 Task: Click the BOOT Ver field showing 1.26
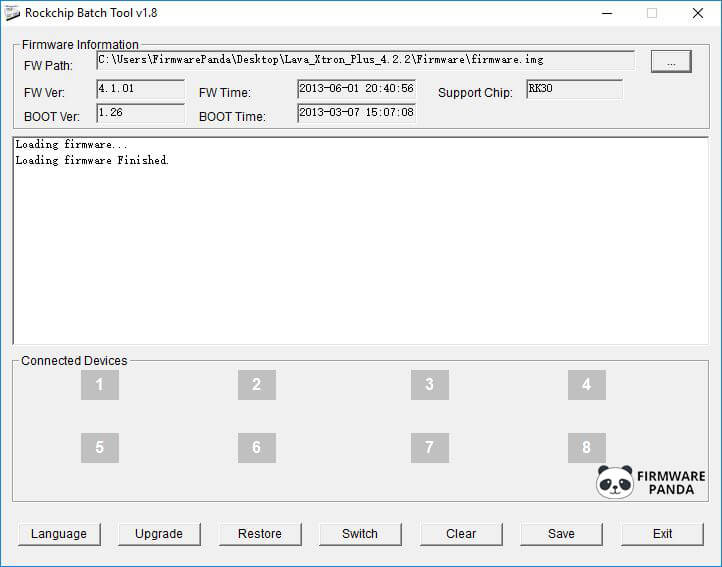click(140, 113)
